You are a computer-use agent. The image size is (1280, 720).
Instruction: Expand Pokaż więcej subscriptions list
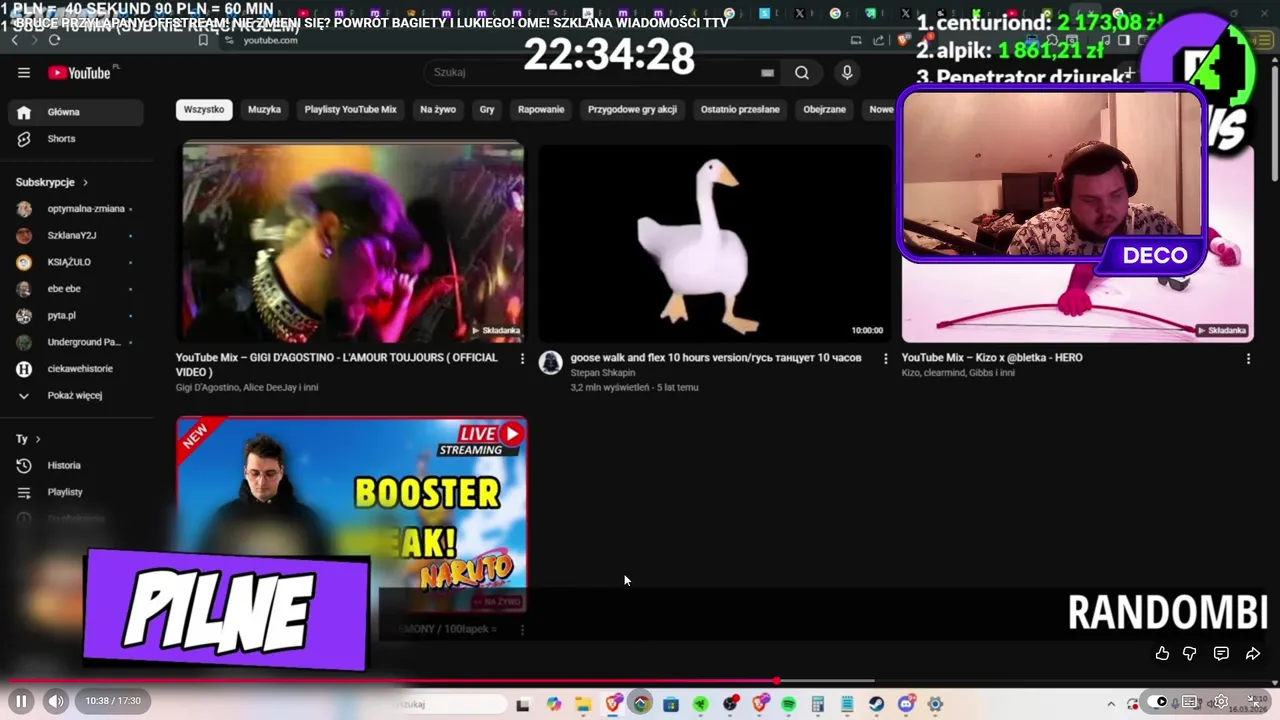coord(76,395)
